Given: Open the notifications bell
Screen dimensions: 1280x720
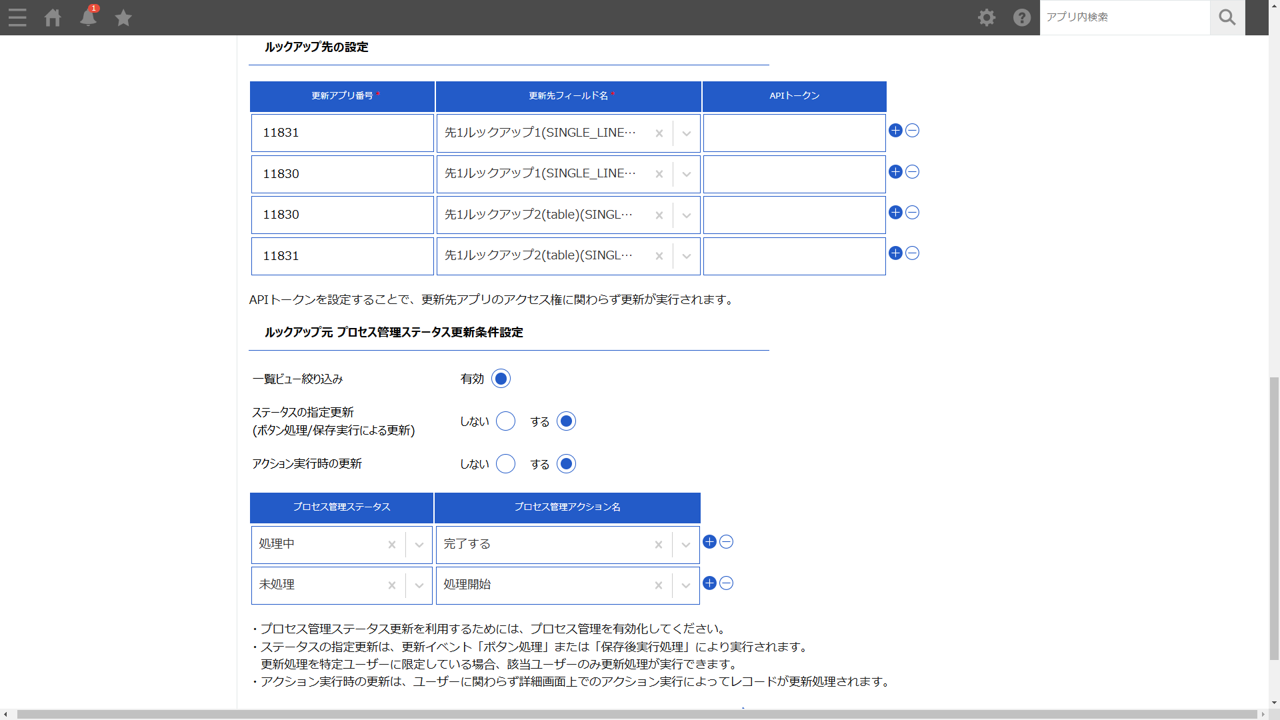Looking at the screenshot, I should point(88,17).
